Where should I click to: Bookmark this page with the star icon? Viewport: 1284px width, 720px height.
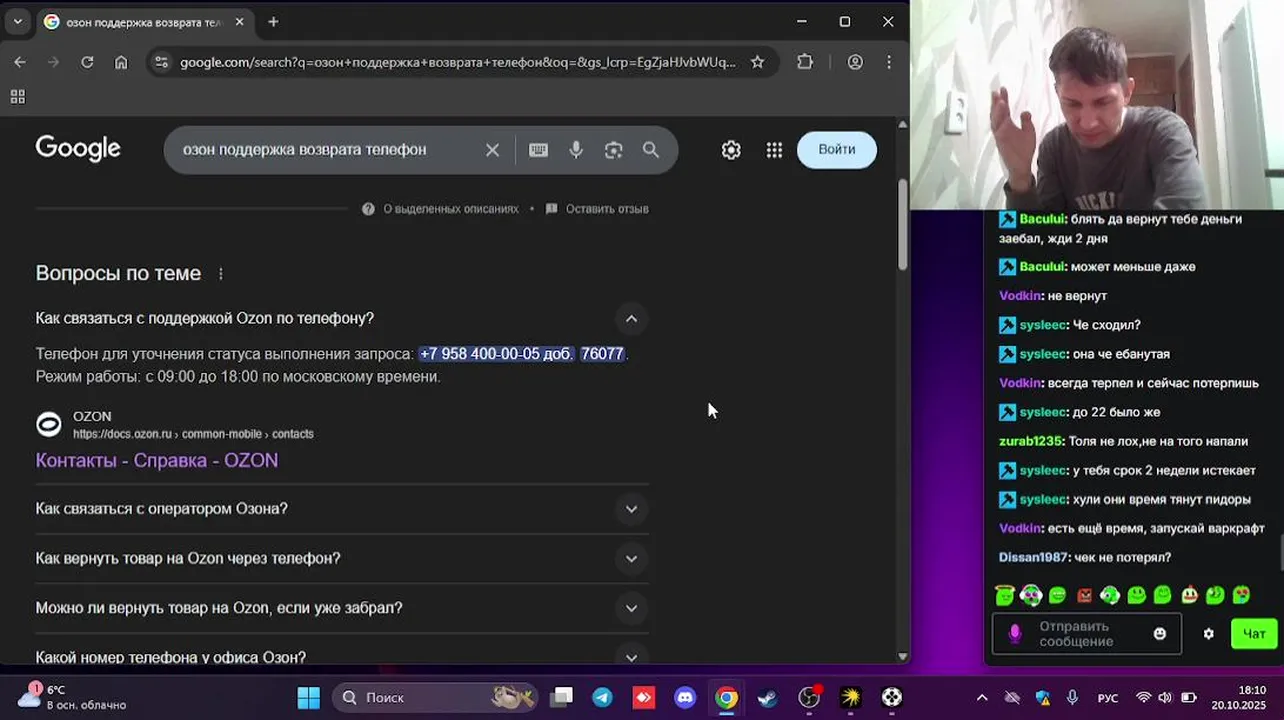[757, 62]
